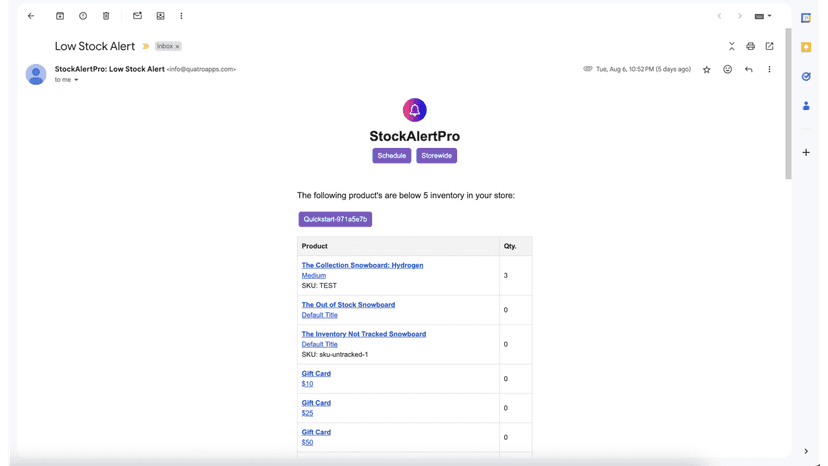Screen dimensions: 828x466
Task: Star the Low Stock Alert email
Action: (x=707, y=69)
